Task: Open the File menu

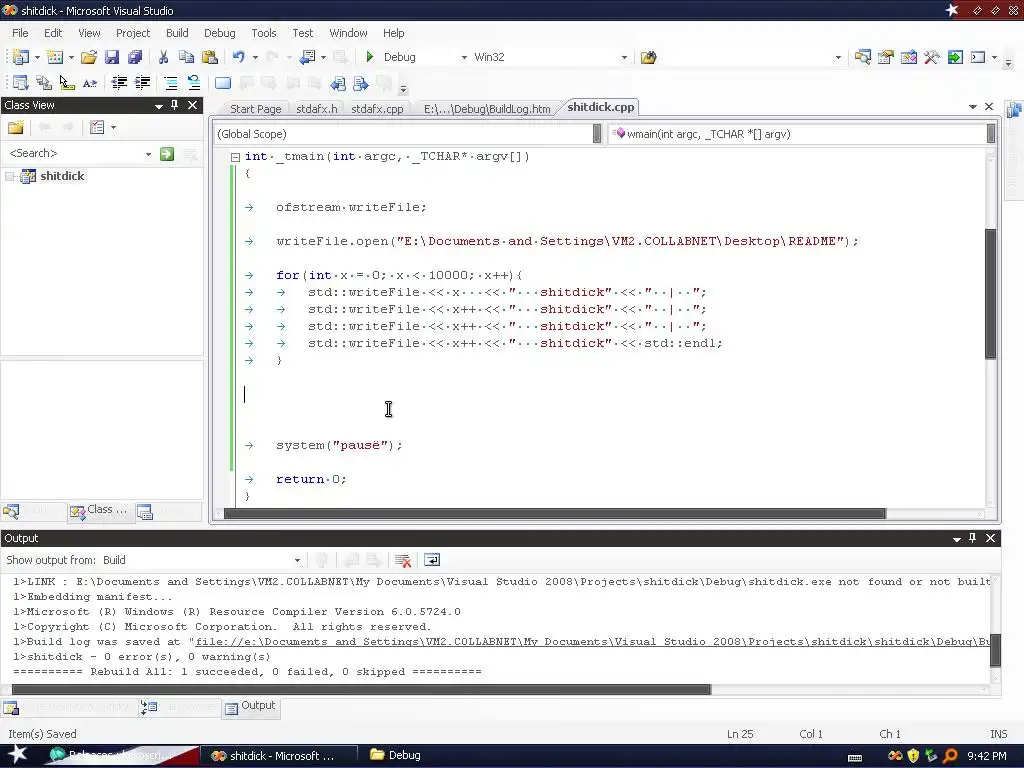Action: (20, 33)
